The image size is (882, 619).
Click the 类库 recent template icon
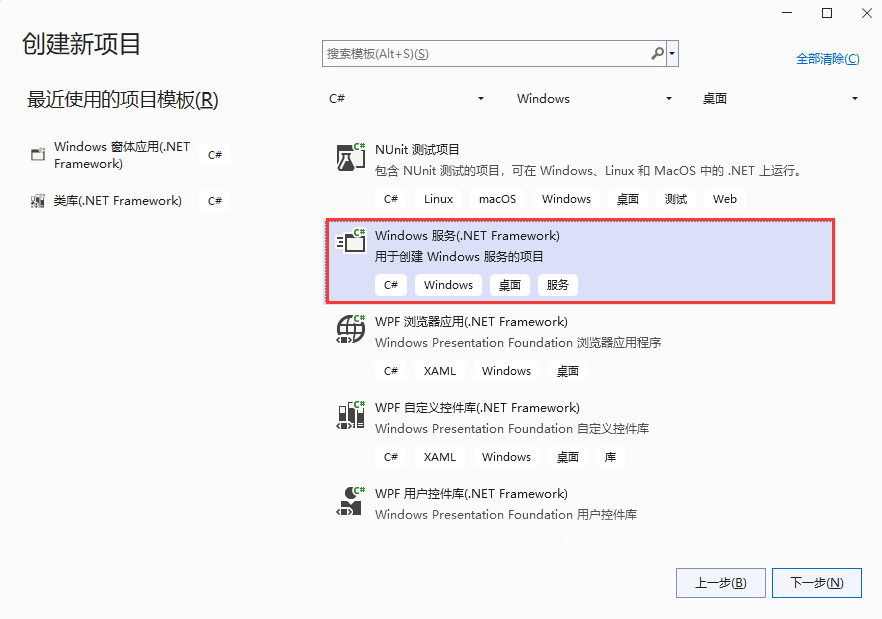[38, 201]
